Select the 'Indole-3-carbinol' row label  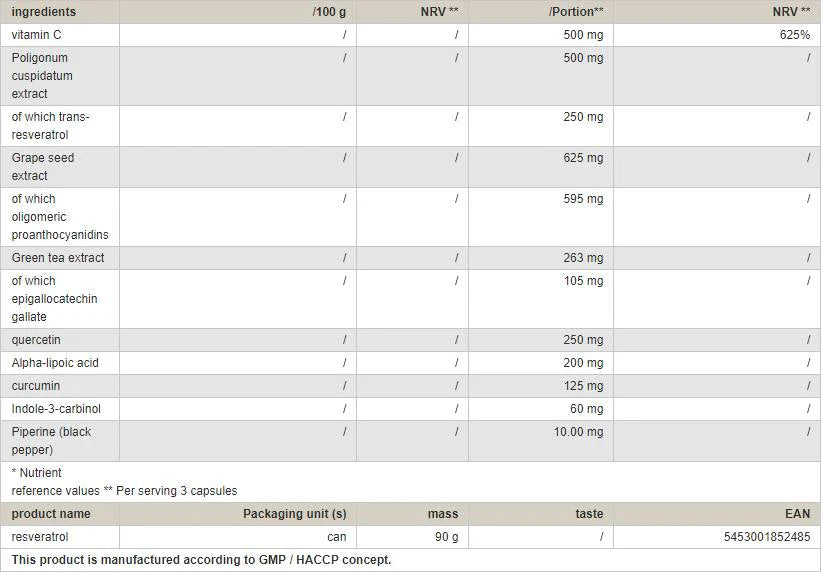tap(56, 409)
